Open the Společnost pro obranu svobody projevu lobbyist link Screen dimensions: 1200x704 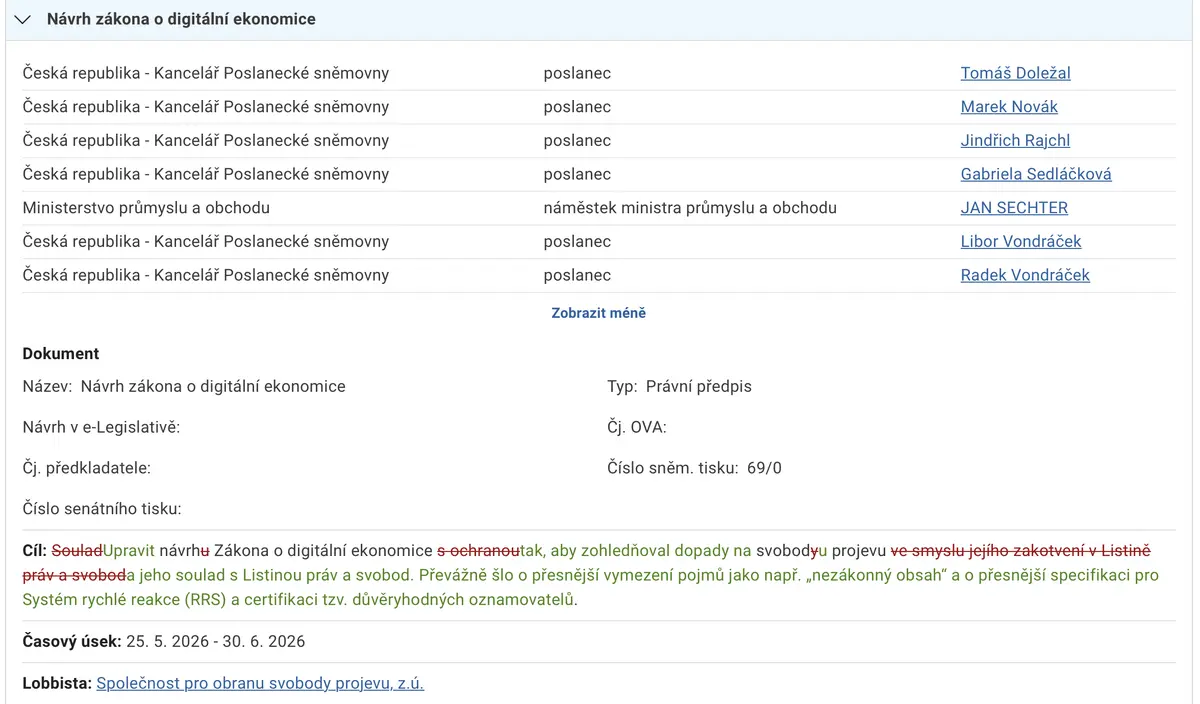click(x=260, y=684)
